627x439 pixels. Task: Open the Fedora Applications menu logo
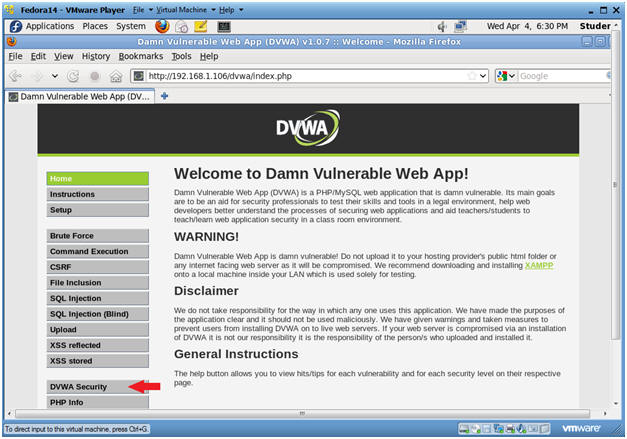click(16, 26)
